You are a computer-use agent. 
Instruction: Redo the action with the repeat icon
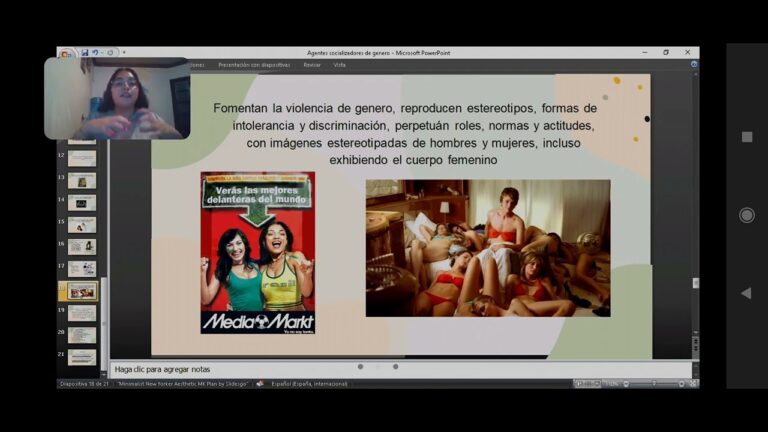(110, 52)
